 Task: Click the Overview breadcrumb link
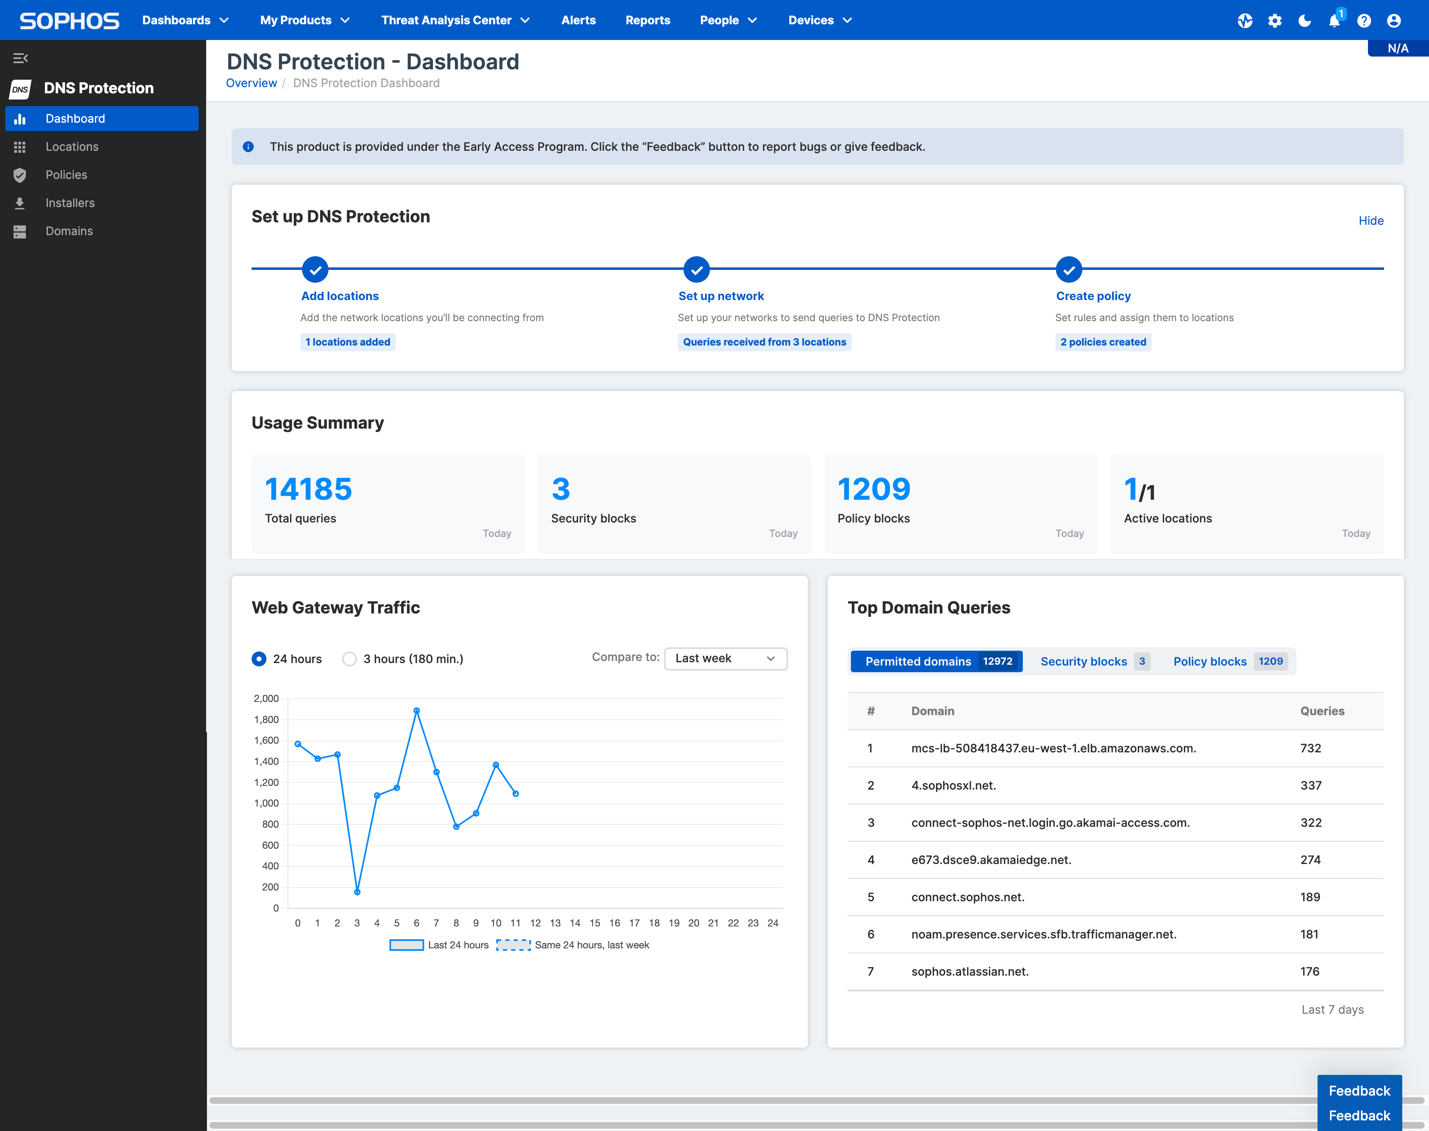coord(251,83)
